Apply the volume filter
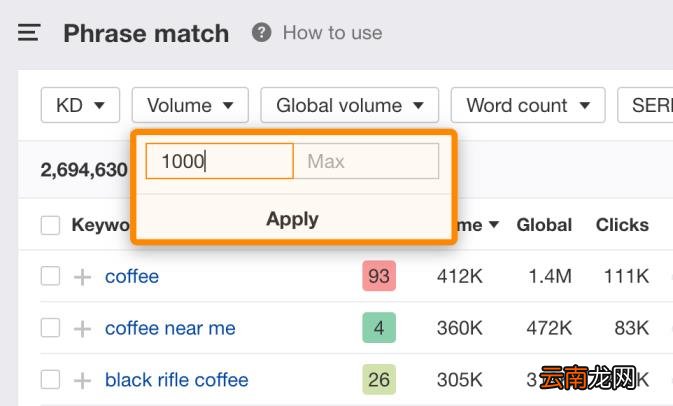 [x=292, y=219]
